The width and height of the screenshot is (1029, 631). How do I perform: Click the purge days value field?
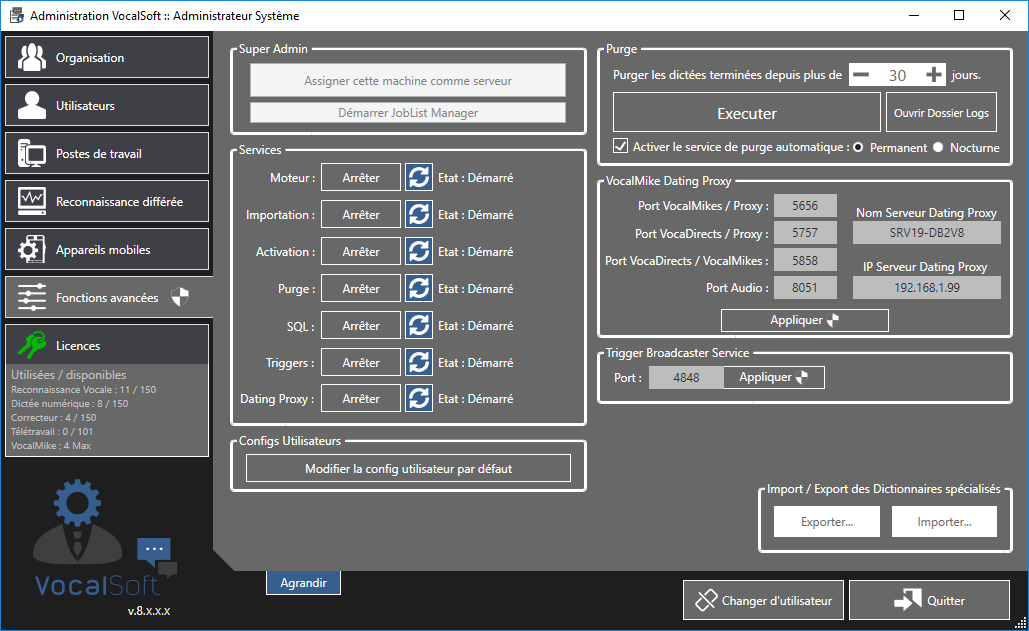(x=897, y=75)
